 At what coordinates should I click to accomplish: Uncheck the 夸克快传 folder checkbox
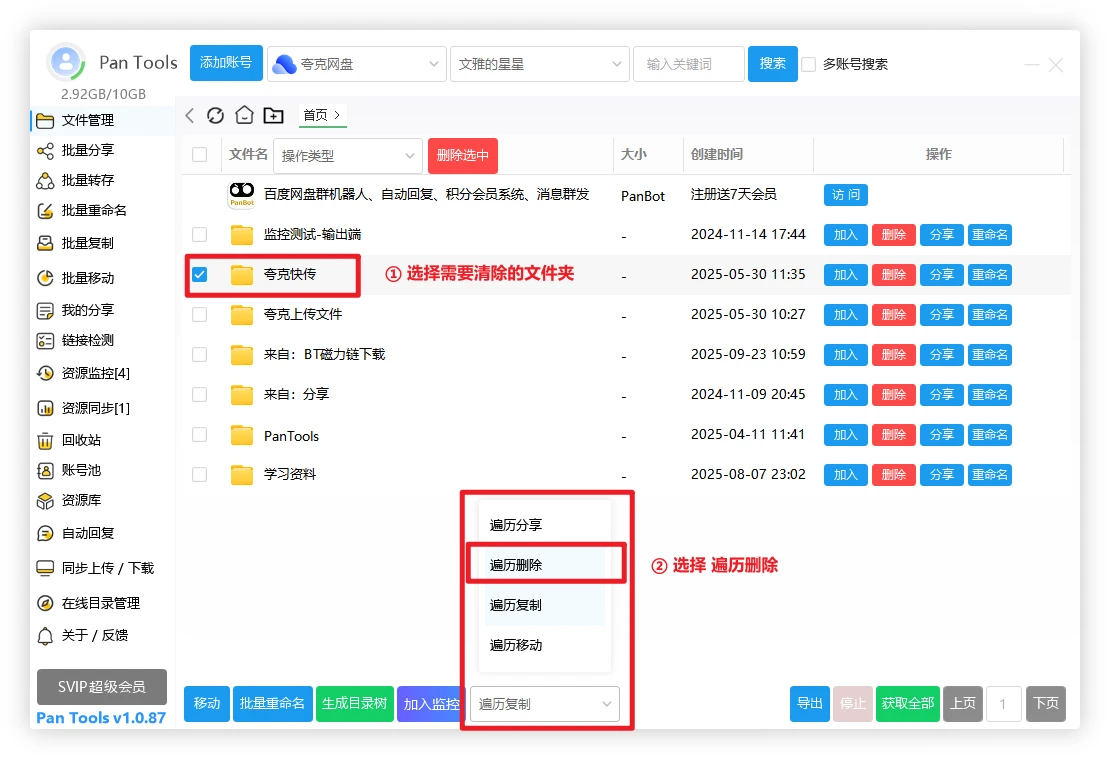pyautogui.click(x=200, y=274)
